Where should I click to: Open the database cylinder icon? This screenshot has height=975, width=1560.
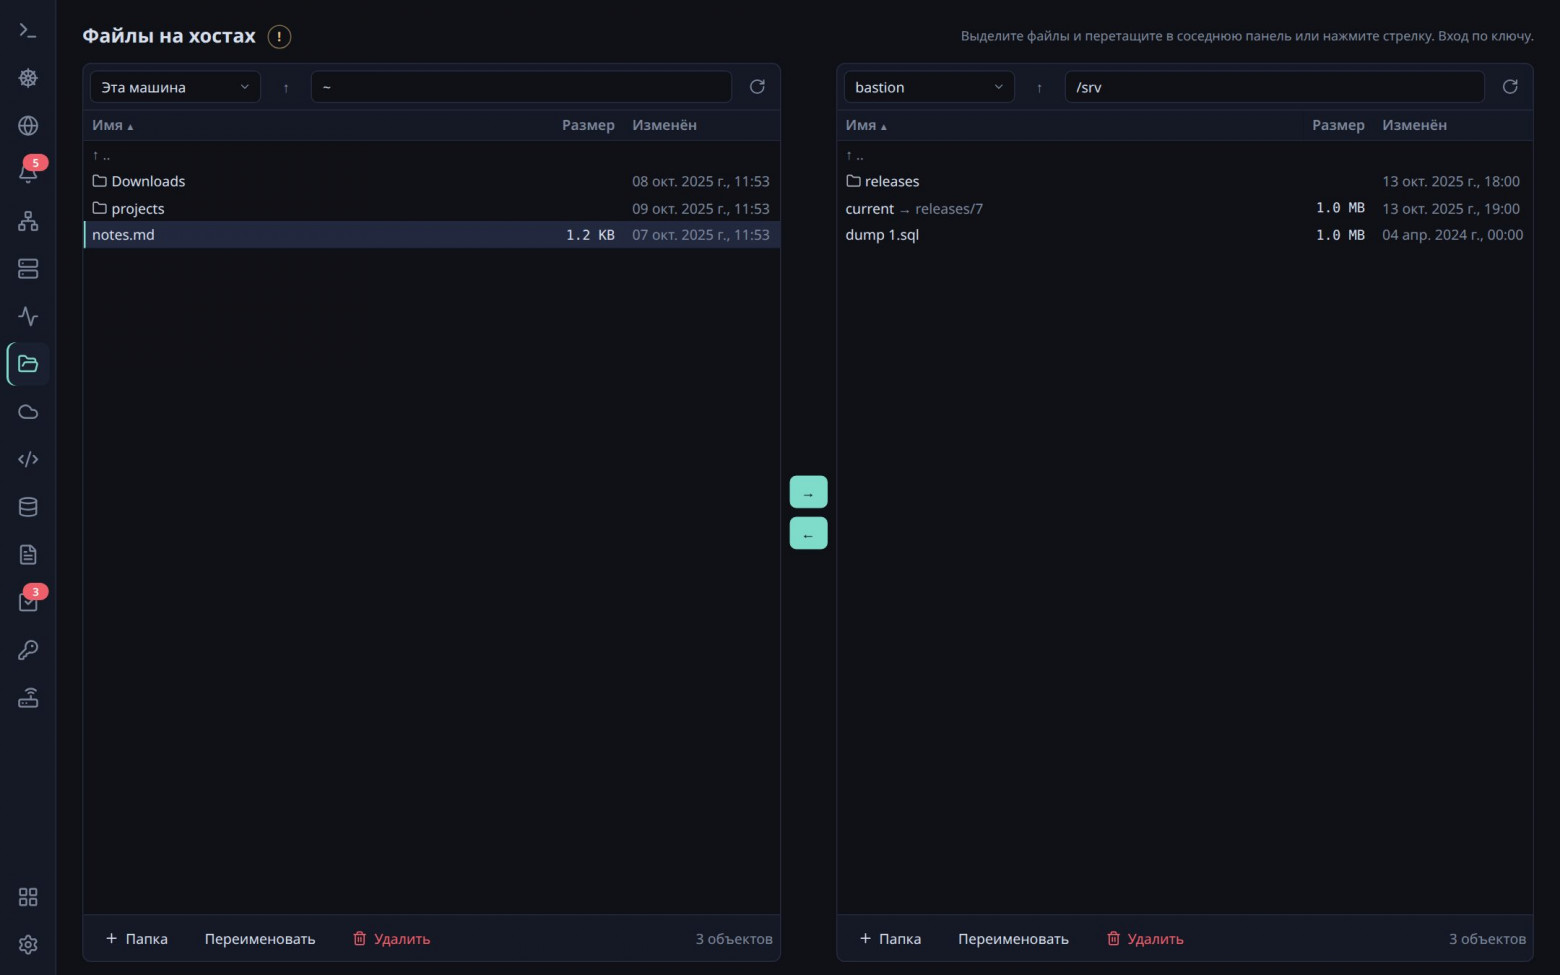tap(28, 507)
